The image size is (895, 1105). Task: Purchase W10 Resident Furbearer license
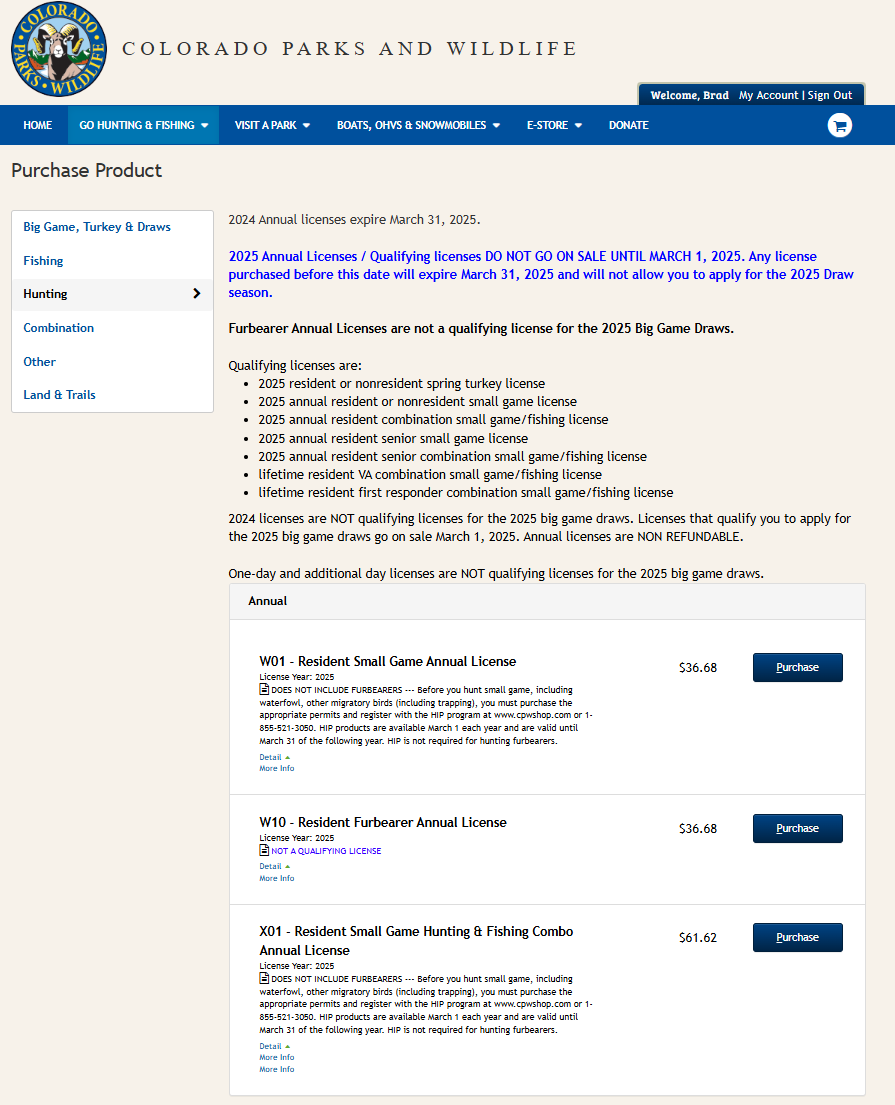(x=797, y=828)
